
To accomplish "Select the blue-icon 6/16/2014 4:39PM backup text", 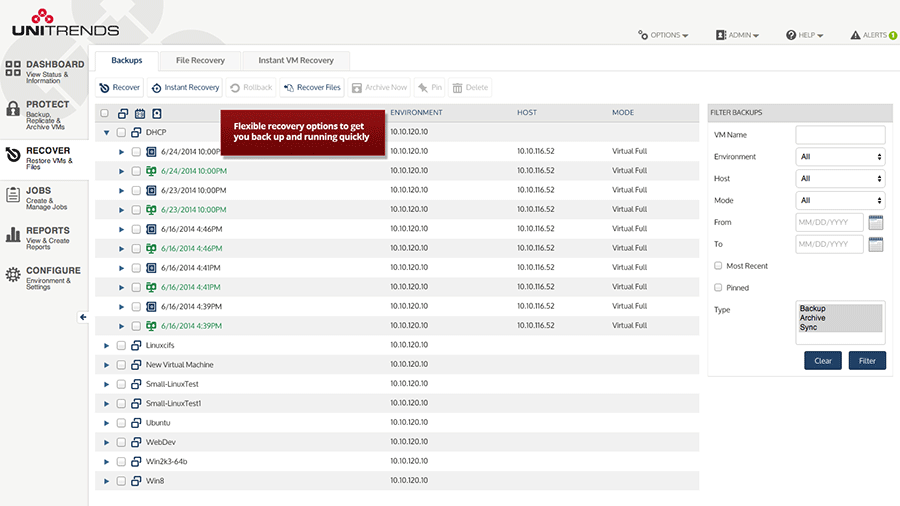I will tap(191, 307).
